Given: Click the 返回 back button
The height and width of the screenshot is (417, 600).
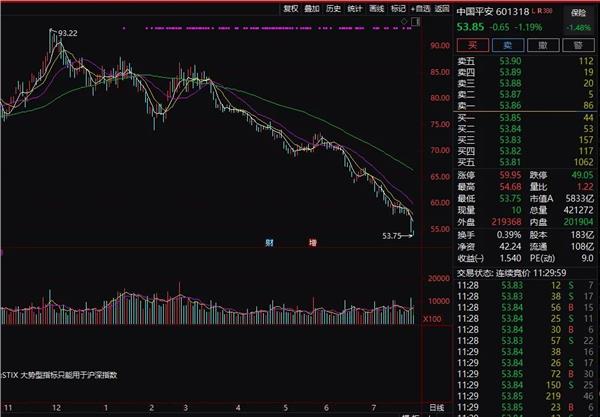Looking at the screenshot, I should tap(442, 8).
